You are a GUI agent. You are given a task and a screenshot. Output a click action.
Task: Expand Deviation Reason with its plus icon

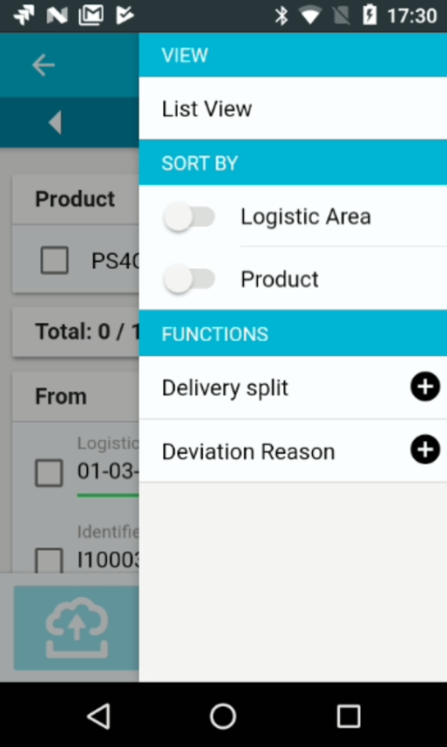[x=425, y=449]
